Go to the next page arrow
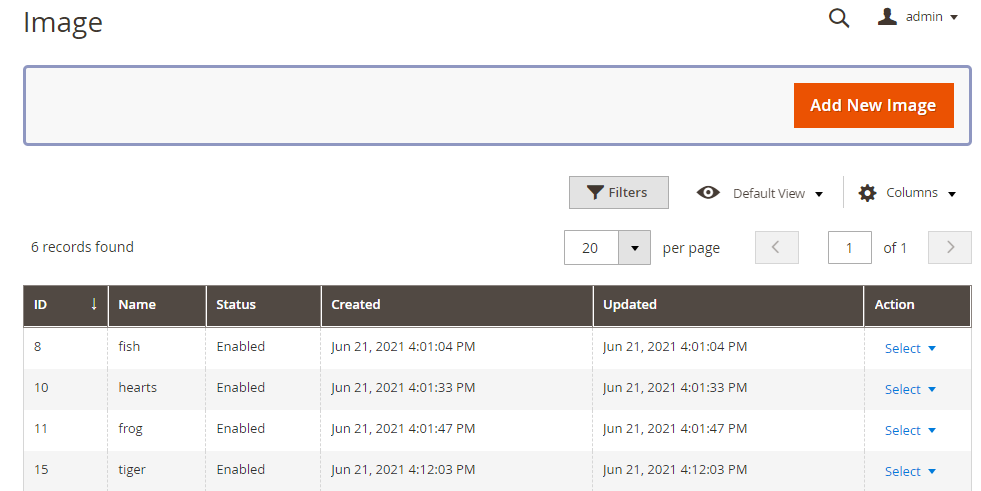Screen dimensions: 981x491 pos(950,248)
